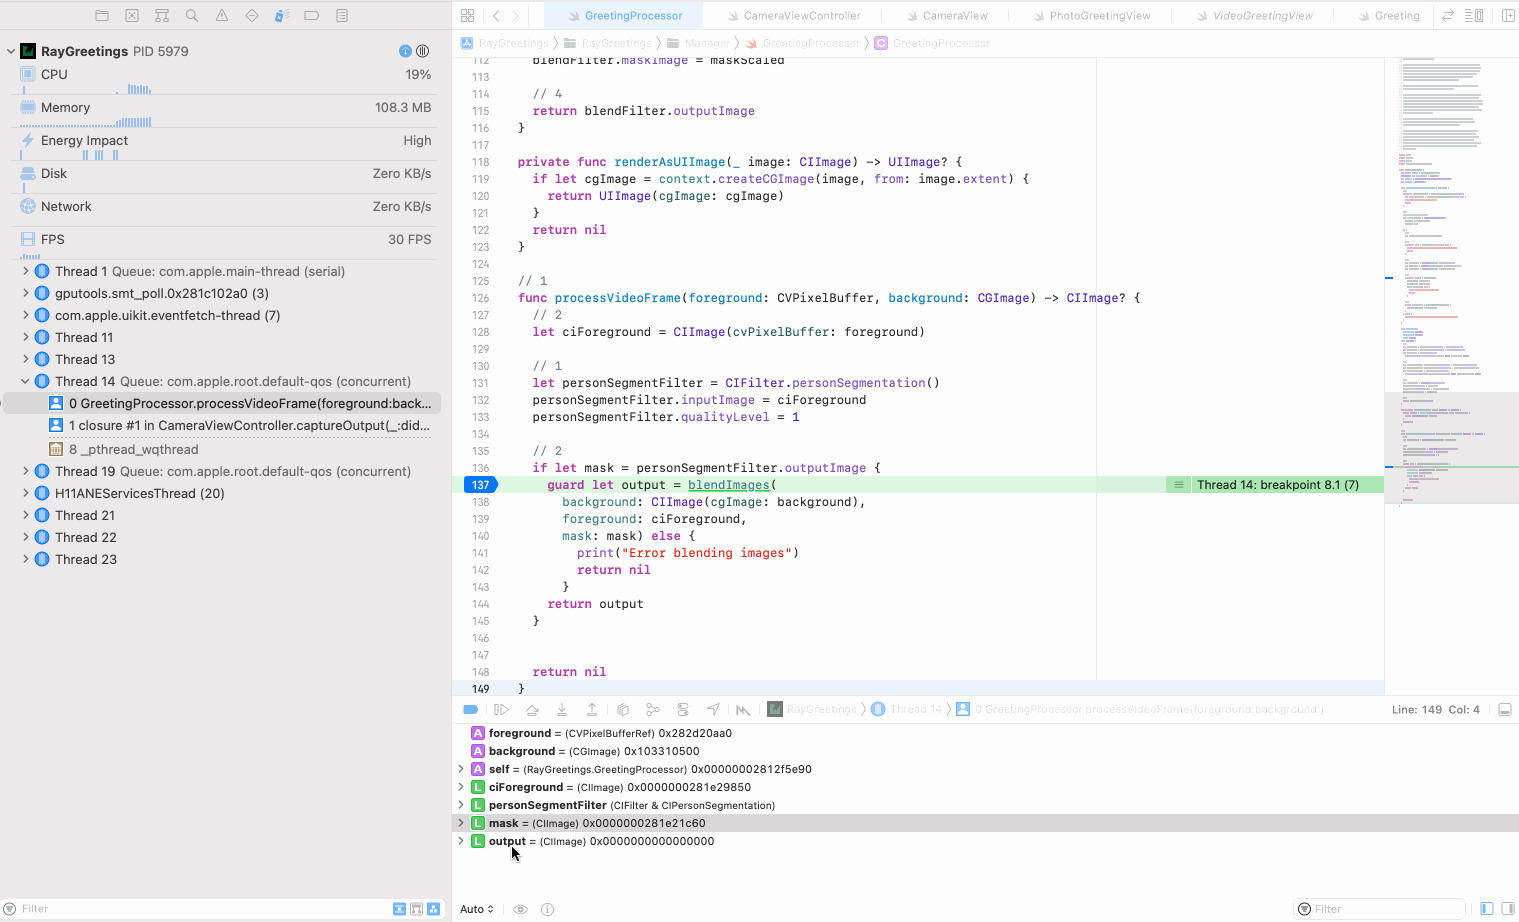Image resolution: width=1519 pixels, height=922 pixels.
Task: Toggle the variables view pane
Action: pyautogui.click(x=1487, y=909)
